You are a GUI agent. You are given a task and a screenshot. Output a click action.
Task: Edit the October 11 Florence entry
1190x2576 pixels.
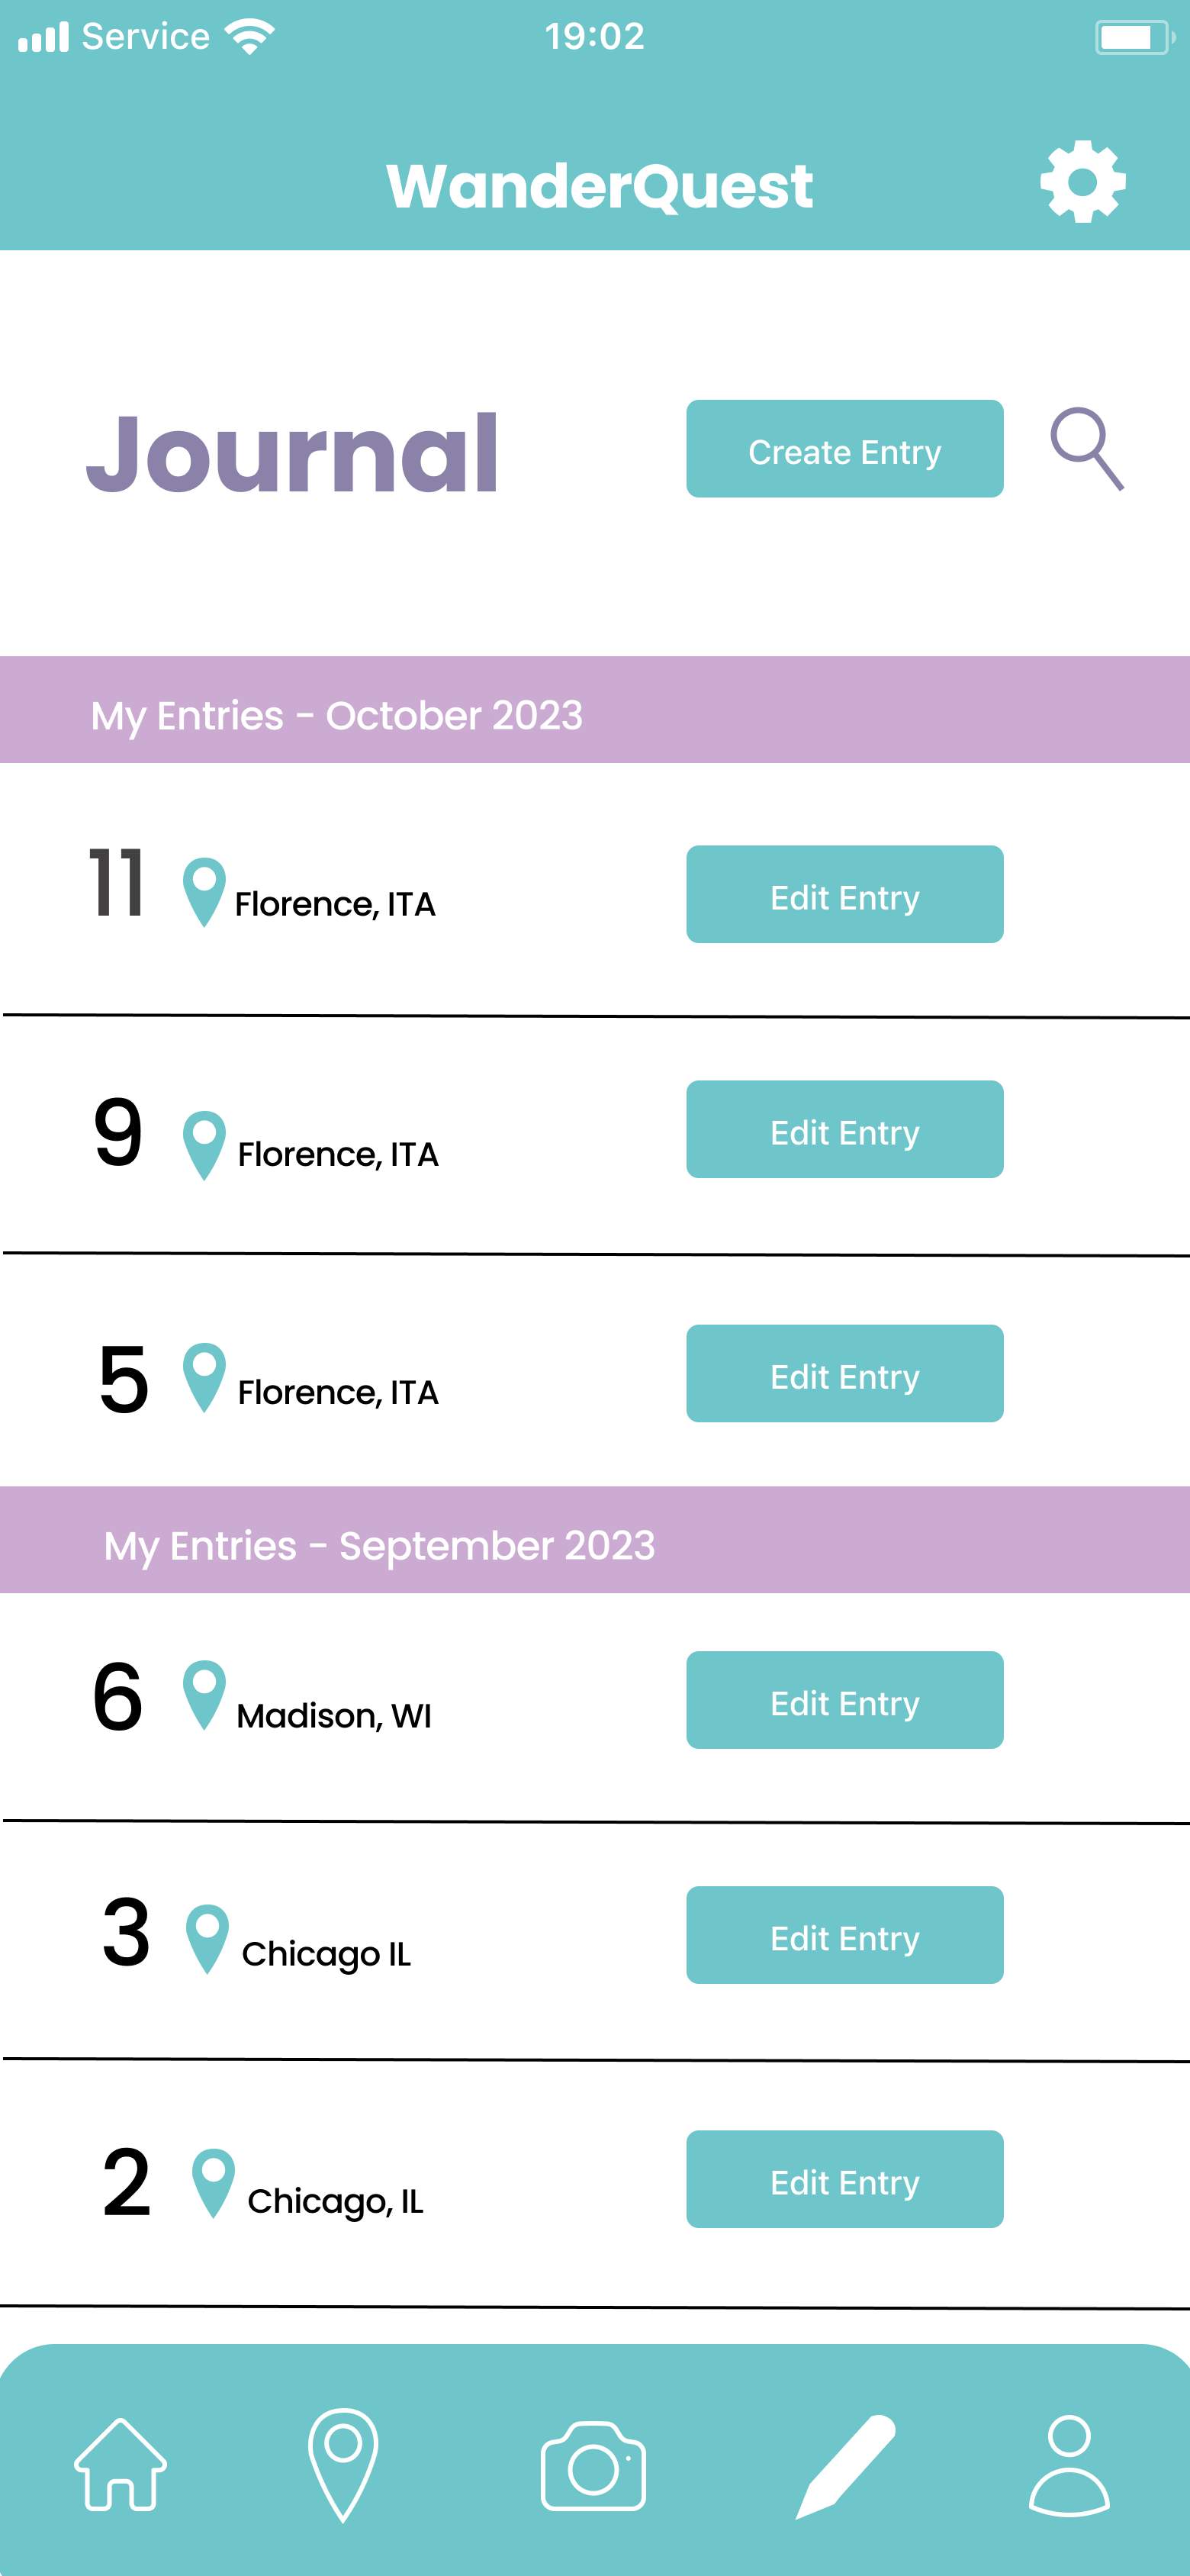coord(845,894)
